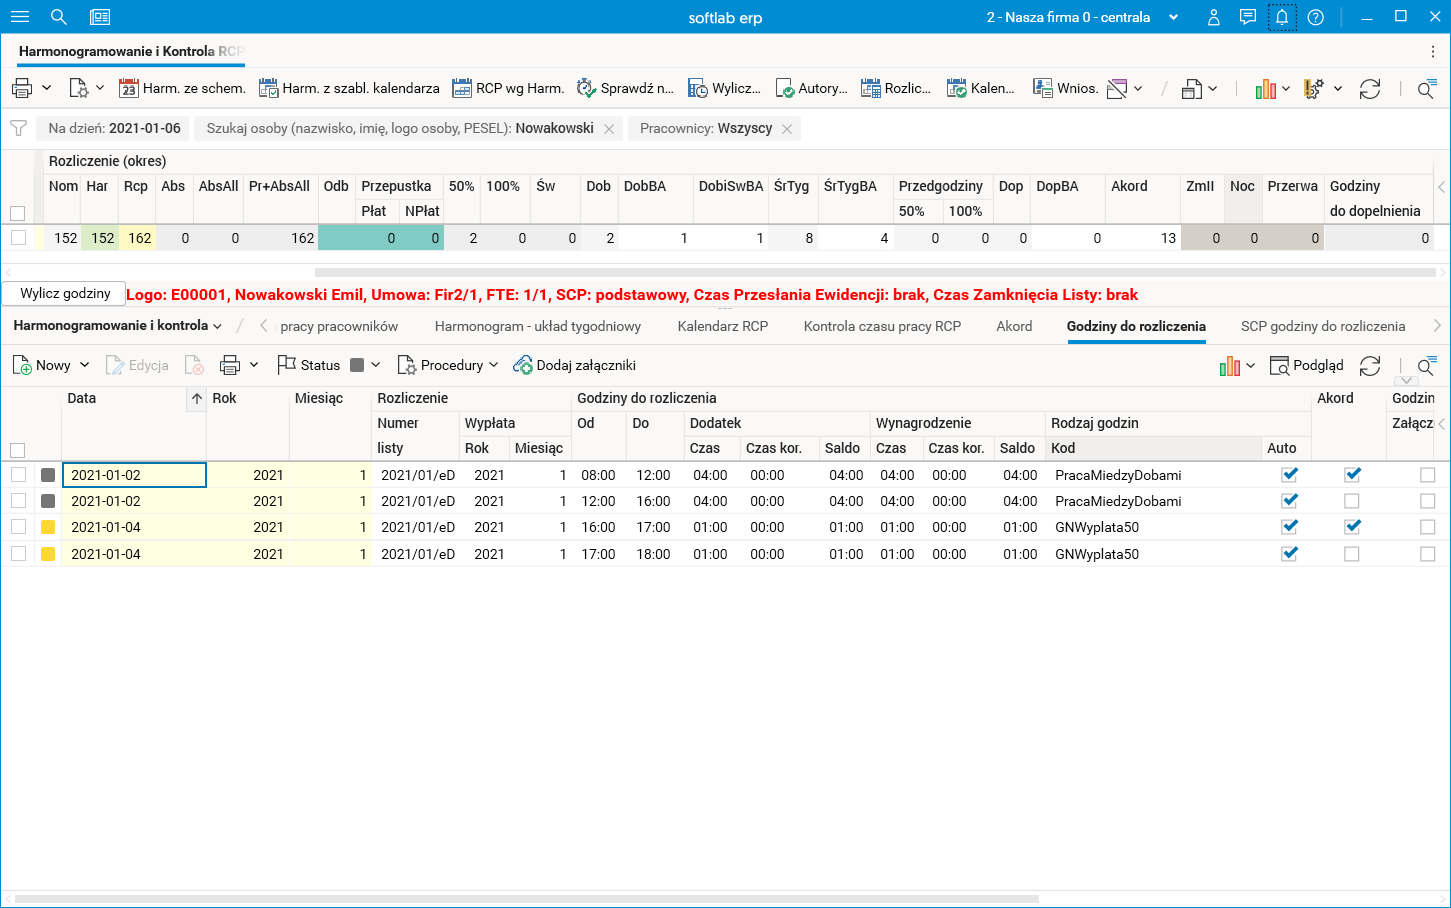Click the gray status square next to Status
The width and height of the screenshot is (1451, 908).
click(x=357, y=366)
